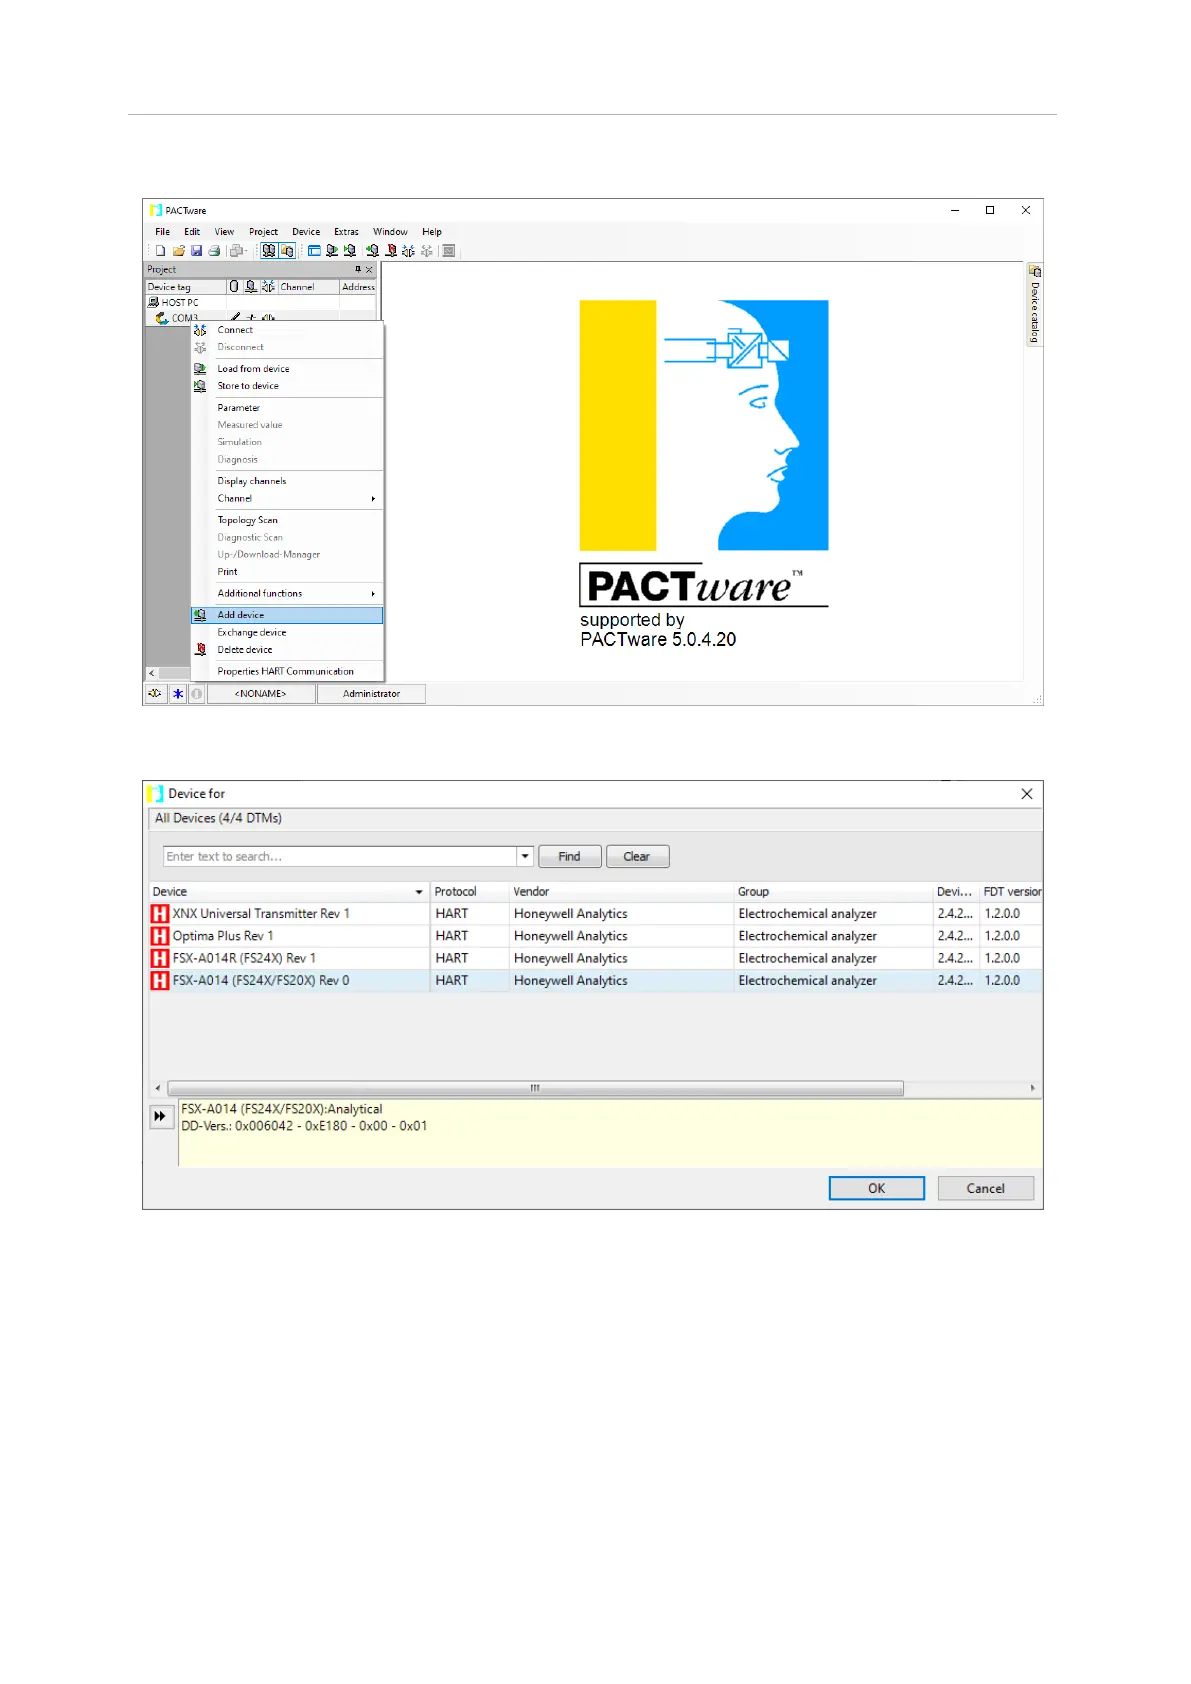Open the search history dropdown arrow
1191x1684 pixels.
click(525, 857)
